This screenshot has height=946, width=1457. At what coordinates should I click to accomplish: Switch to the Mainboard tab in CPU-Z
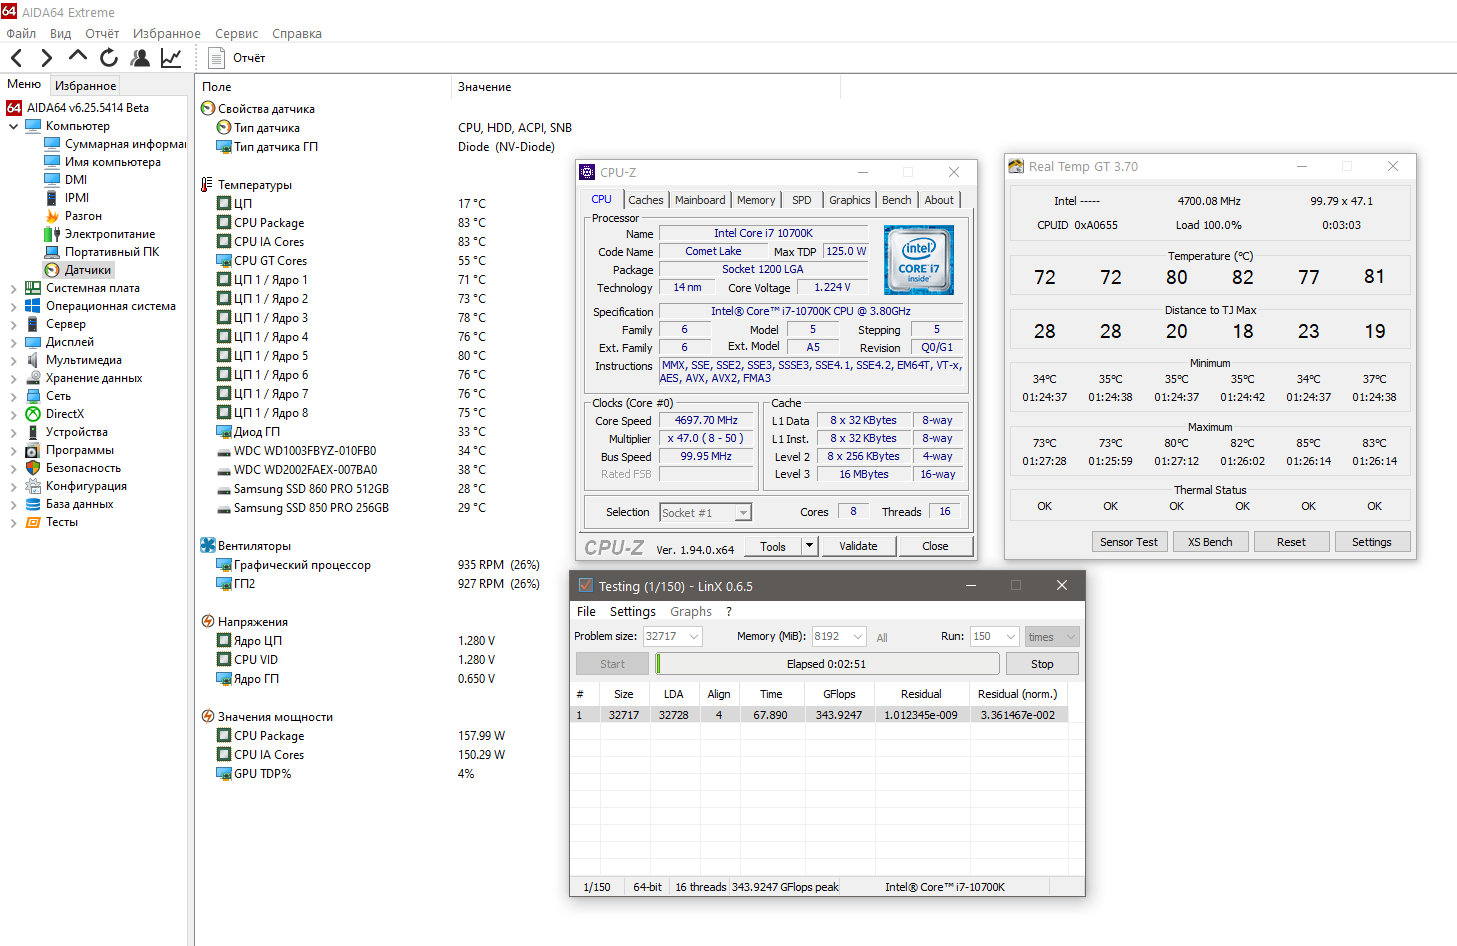click(700, 200)
